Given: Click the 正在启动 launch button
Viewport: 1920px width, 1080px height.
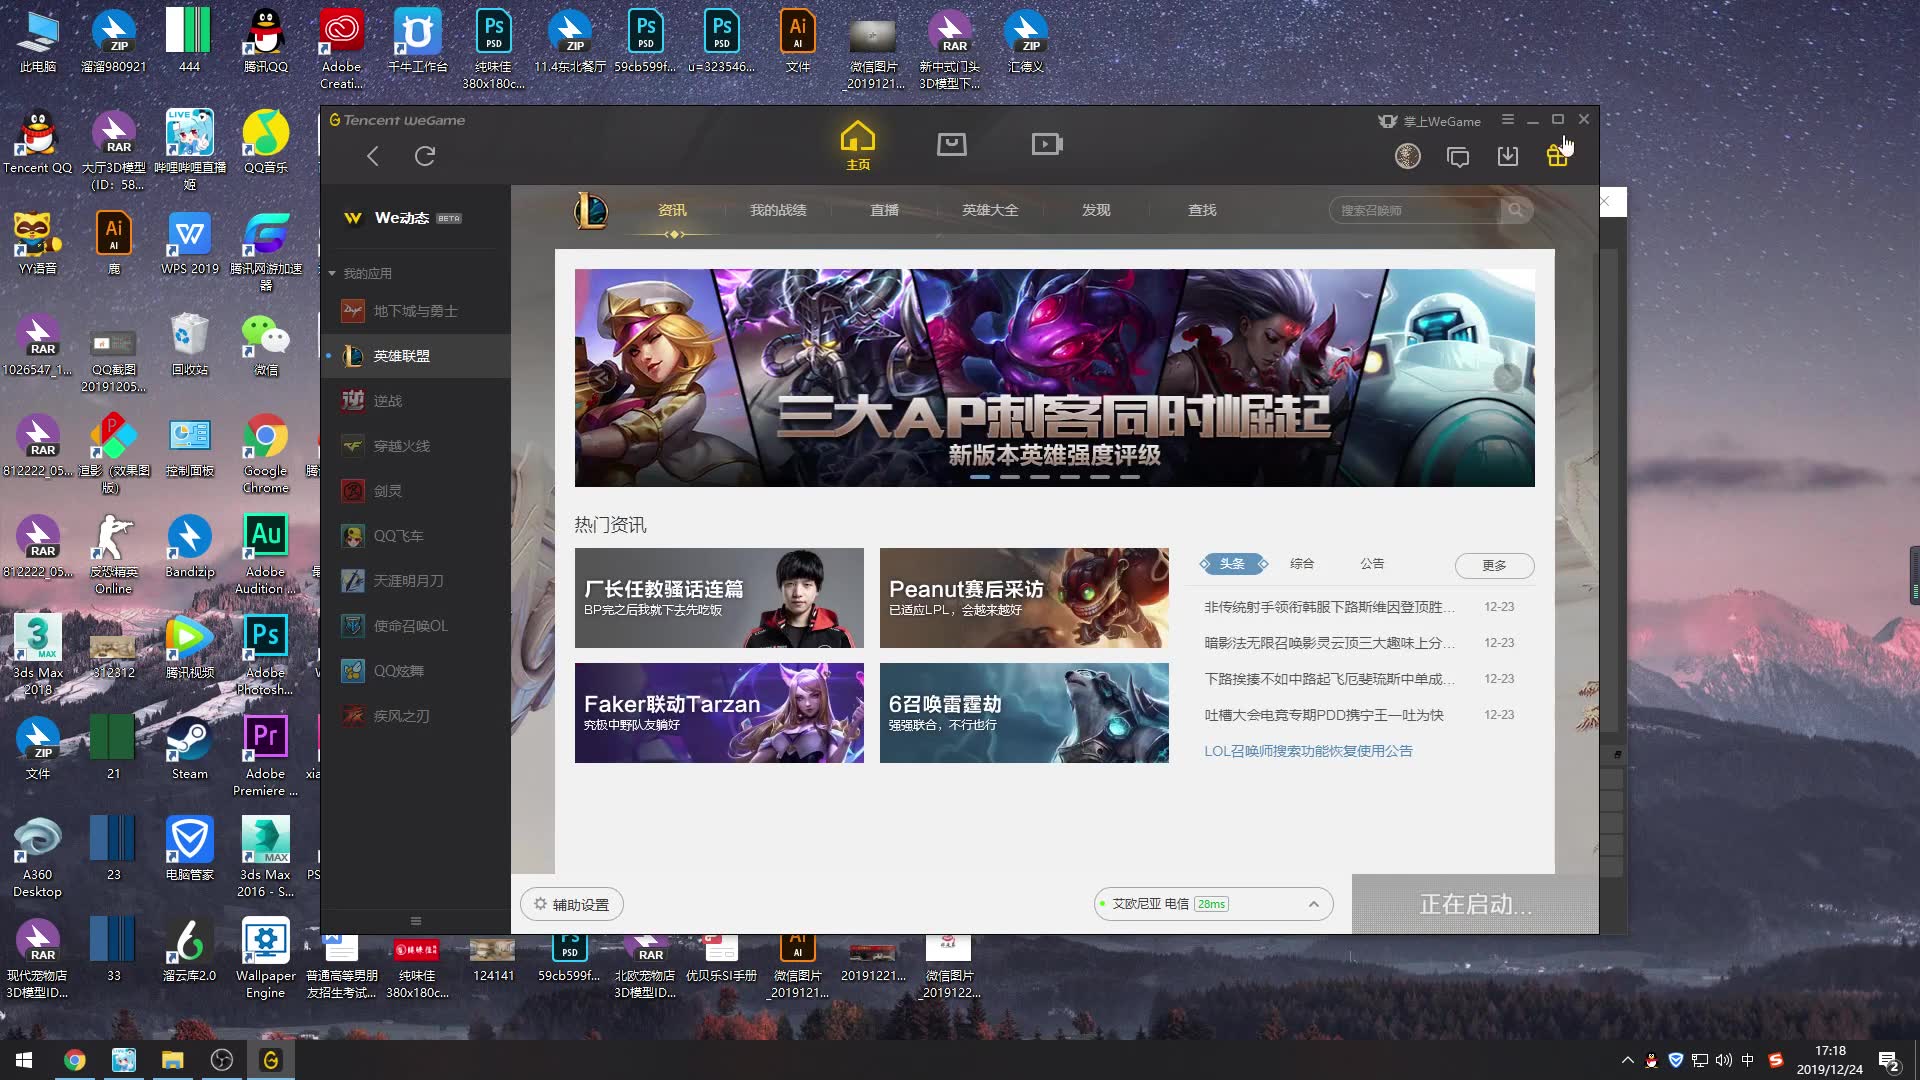Looking at the screenshot, I should coord(1475,904).
